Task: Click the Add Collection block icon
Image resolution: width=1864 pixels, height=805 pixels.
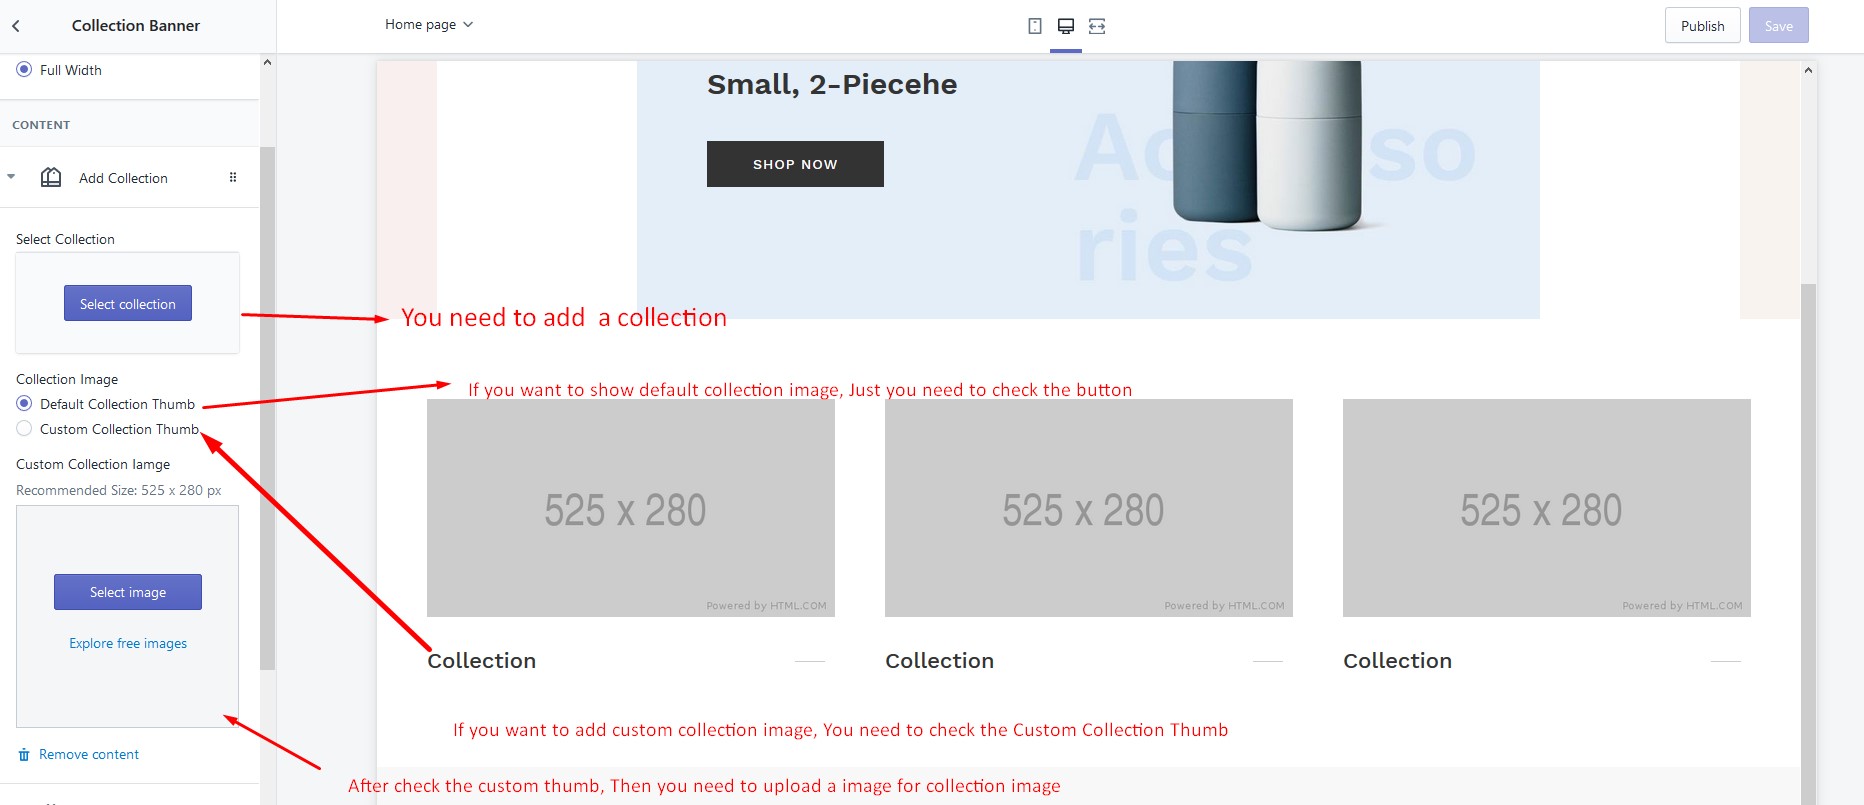Action: [51, 178]
